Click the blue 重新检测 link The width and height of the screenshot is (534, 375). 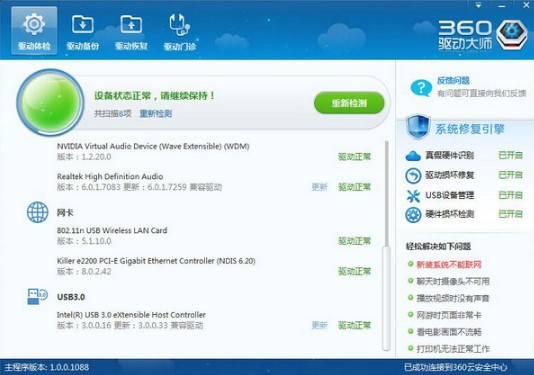coord(156,113)
